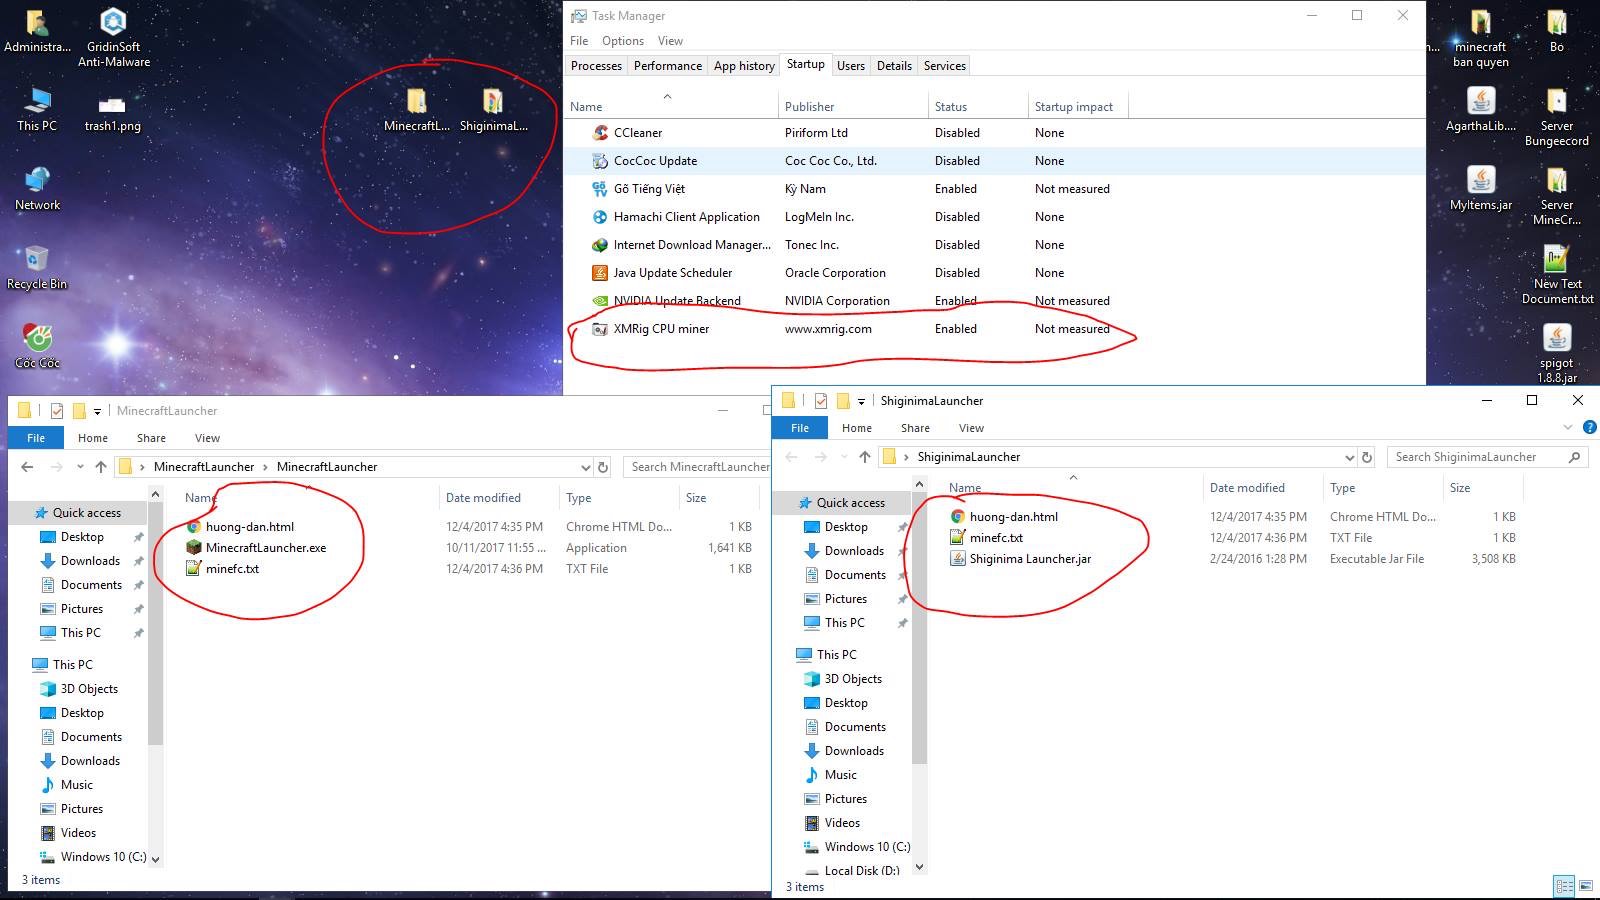The height and width of the screenshot is (900, 1600).
Task: Select the AgarthaLib jar file on desktop
Action: click(x=1481, y=110)
